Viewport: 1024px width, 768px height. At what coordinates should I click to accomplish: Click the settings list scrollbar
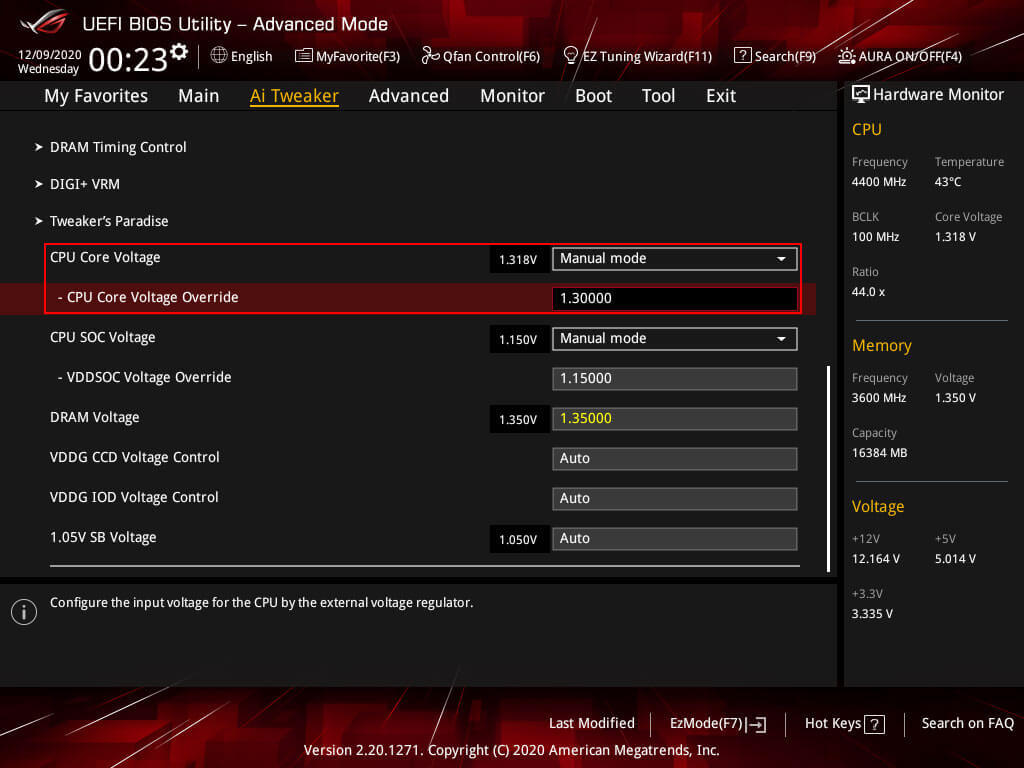pyautogui.click(x=828, y=468)
